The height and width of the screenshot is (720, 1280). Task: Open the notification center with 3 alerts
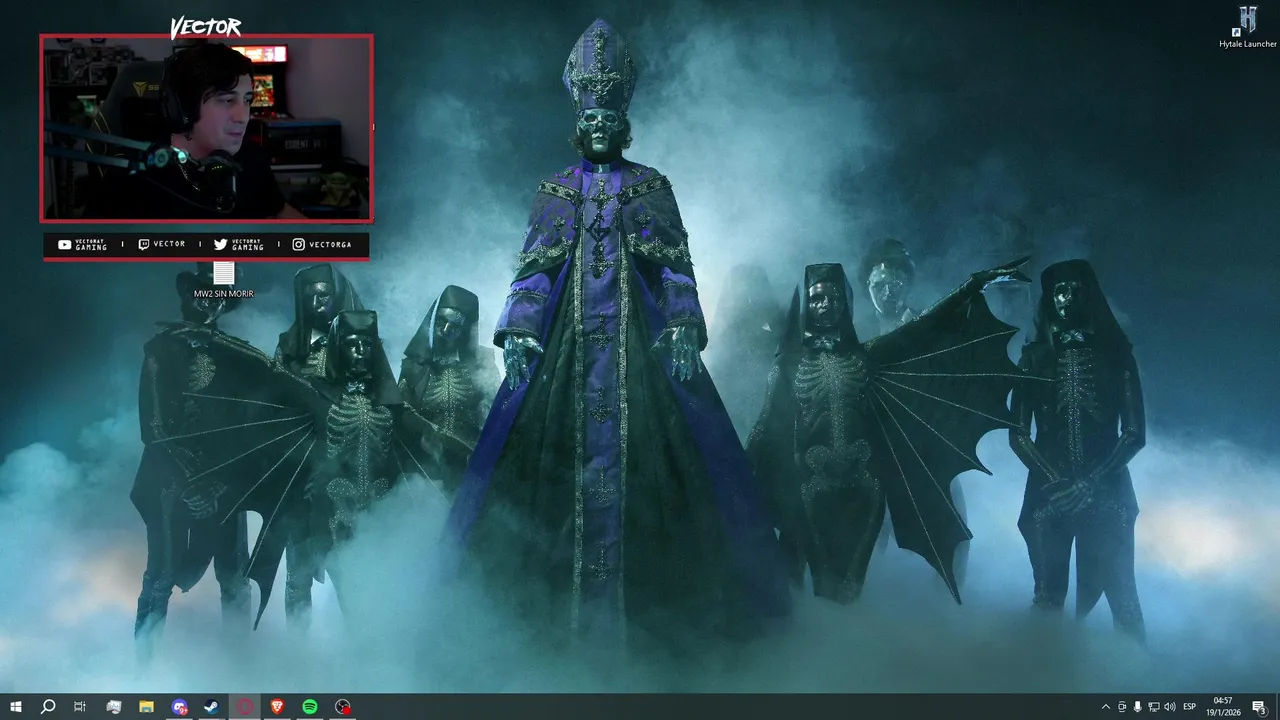(x=1259, y=707)
